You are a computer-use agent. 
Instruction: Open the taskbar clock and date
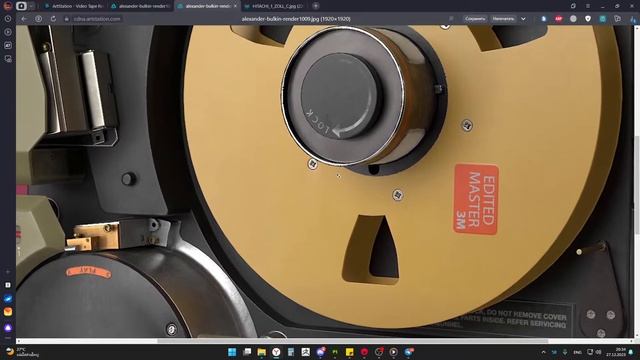pyautogui.click(x=616, y=352)
